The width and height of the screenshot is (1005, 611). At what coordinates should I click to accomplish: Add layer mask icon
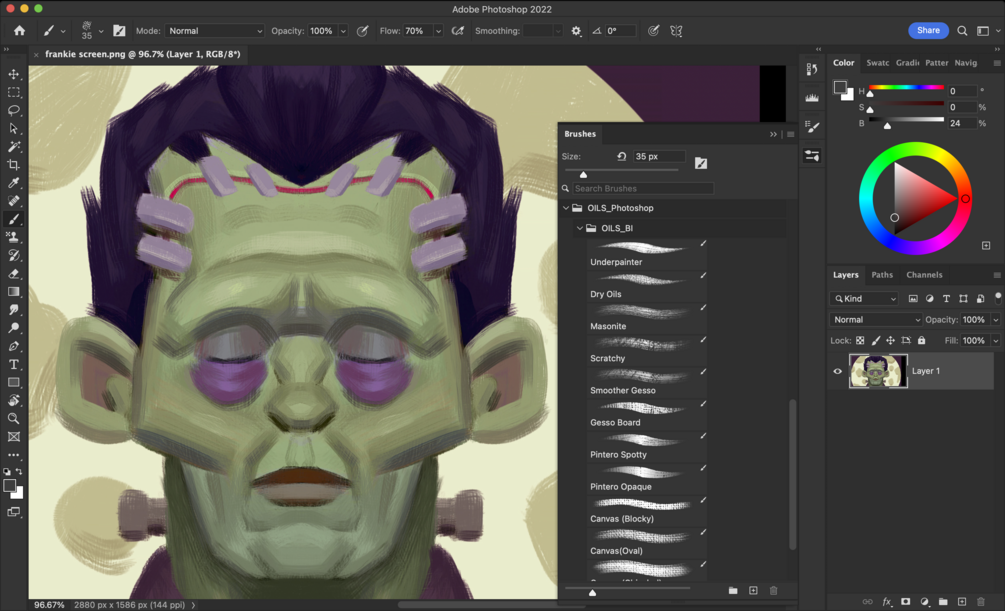point(906,601)
